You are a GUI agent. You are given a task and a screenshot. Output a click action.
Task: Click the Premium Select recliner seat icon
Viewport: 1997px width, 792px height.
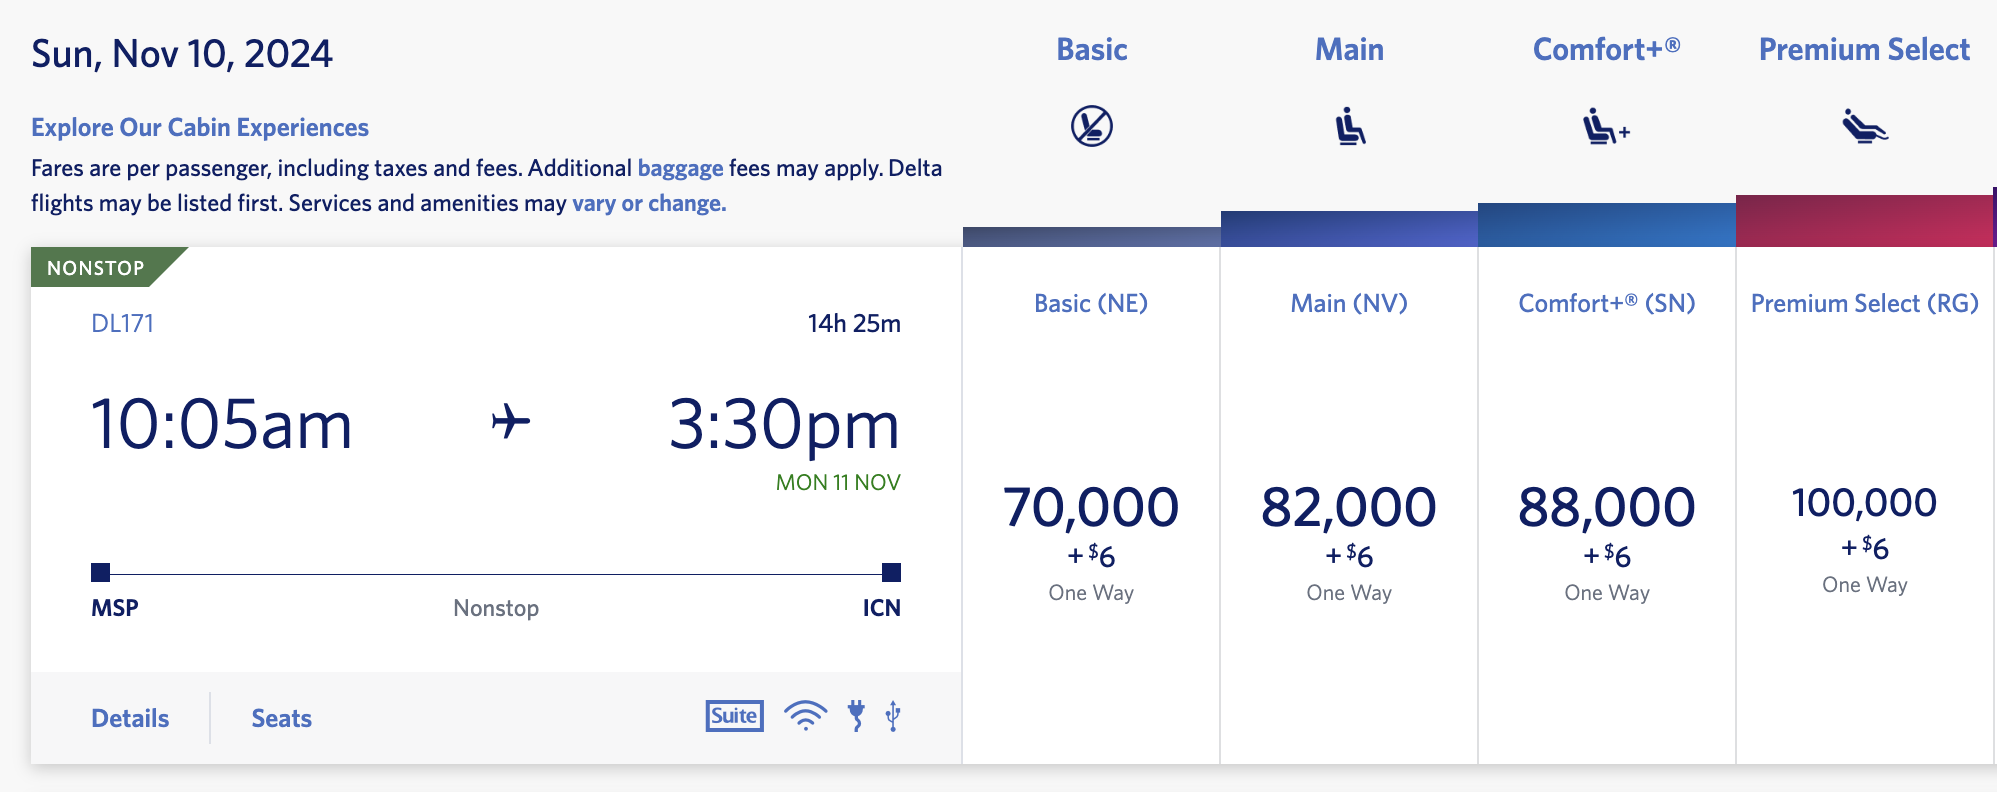(1862, 128)
